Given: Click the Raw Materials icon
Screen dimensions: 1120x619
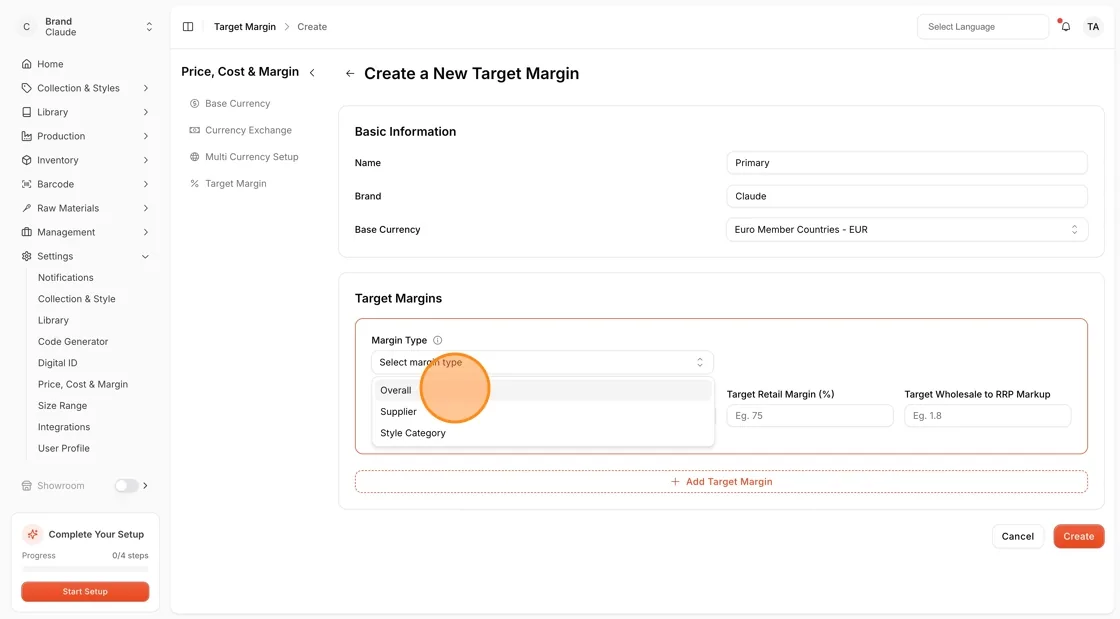Looking at the screenshot, I should pyautogui.click(x=26, y=208).
